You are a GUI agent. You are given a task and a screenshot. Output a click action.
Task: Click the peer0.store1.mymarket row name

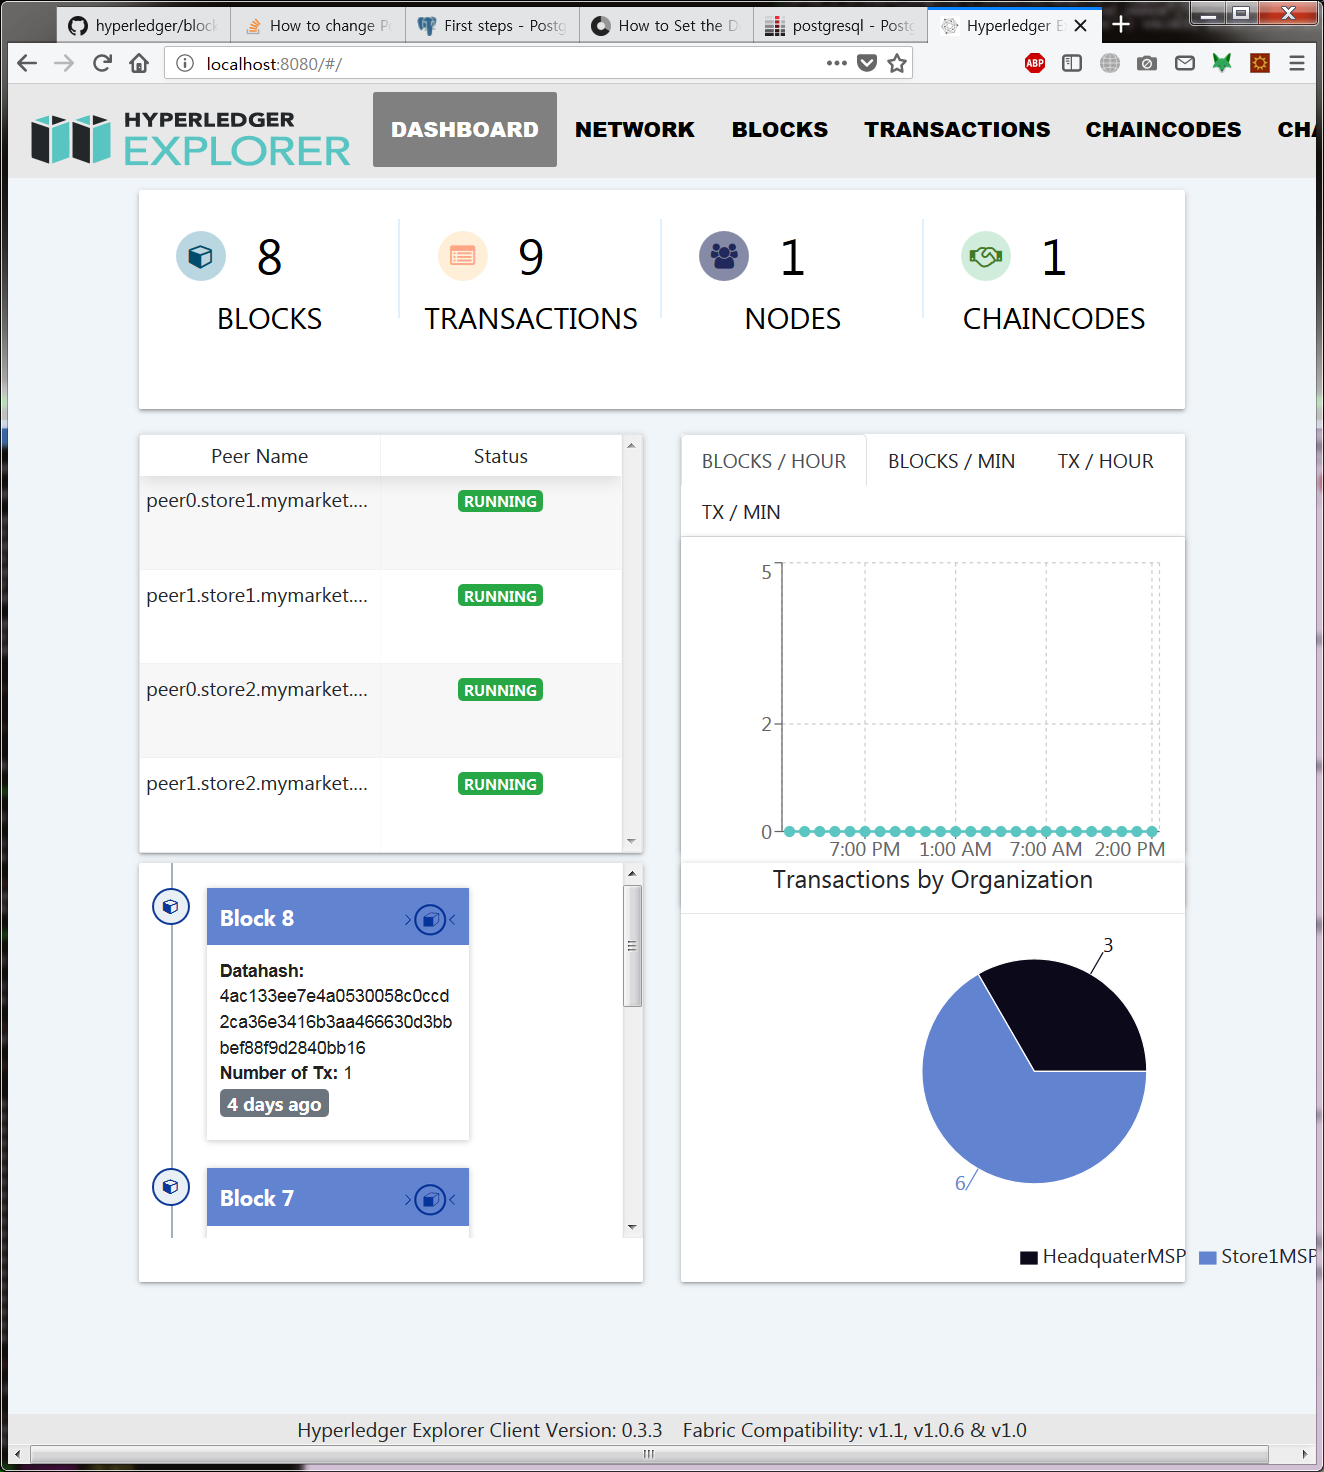(257, 500)
